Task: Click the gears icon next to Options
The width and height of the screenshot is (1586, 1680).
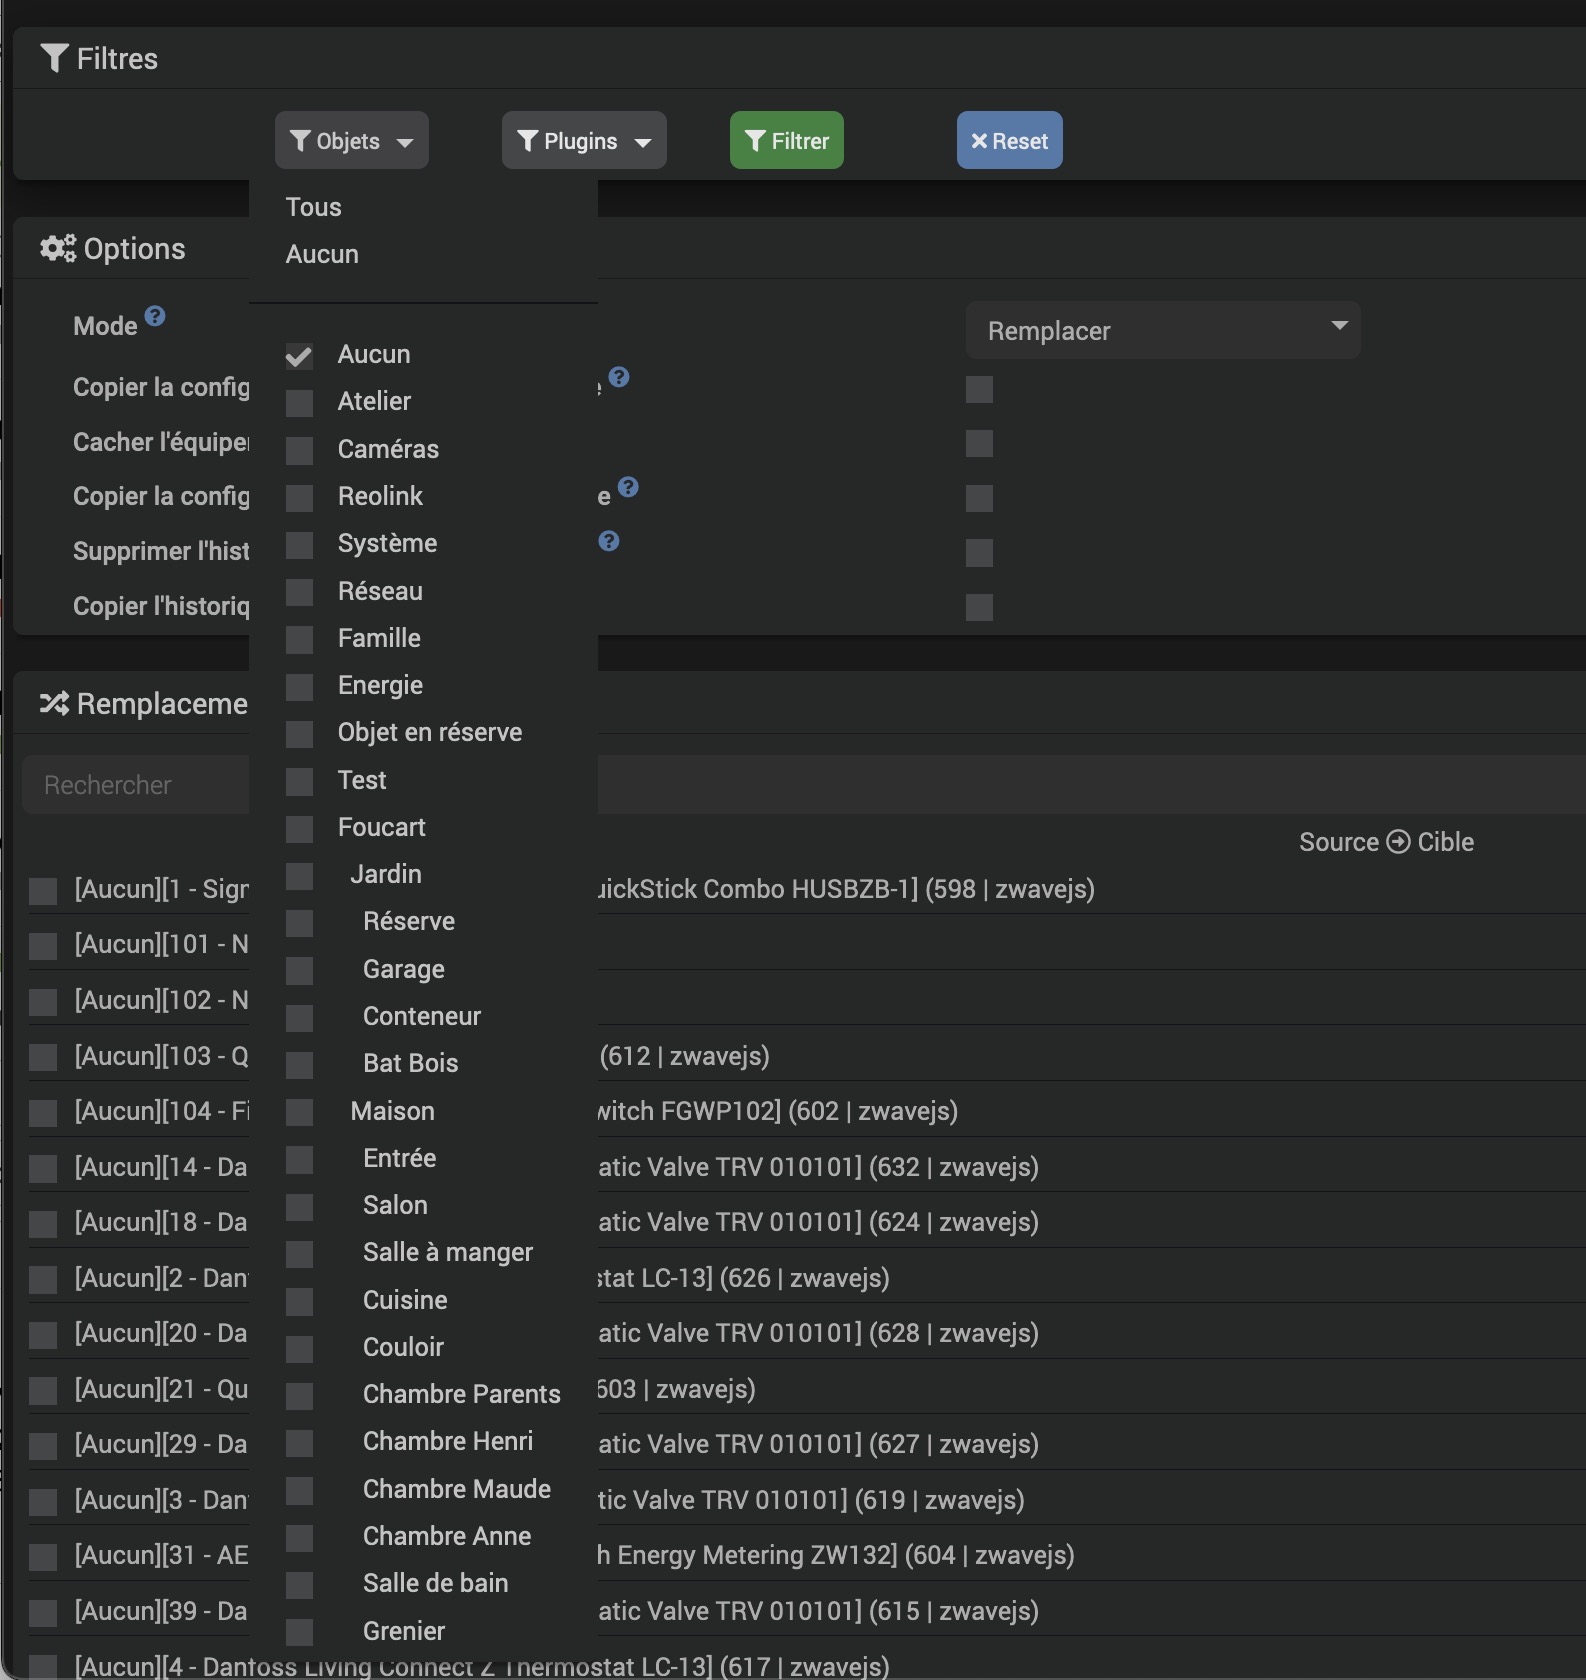Action: [x=58, y=249]
